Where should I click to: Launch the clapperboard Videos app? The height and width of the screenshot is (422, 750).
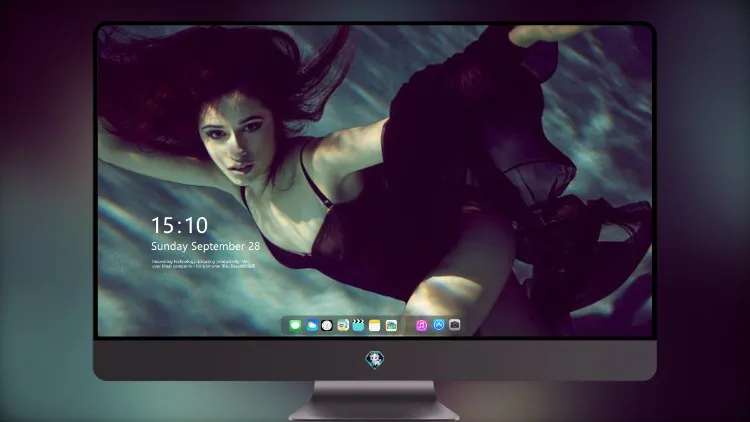coord(358,325)
